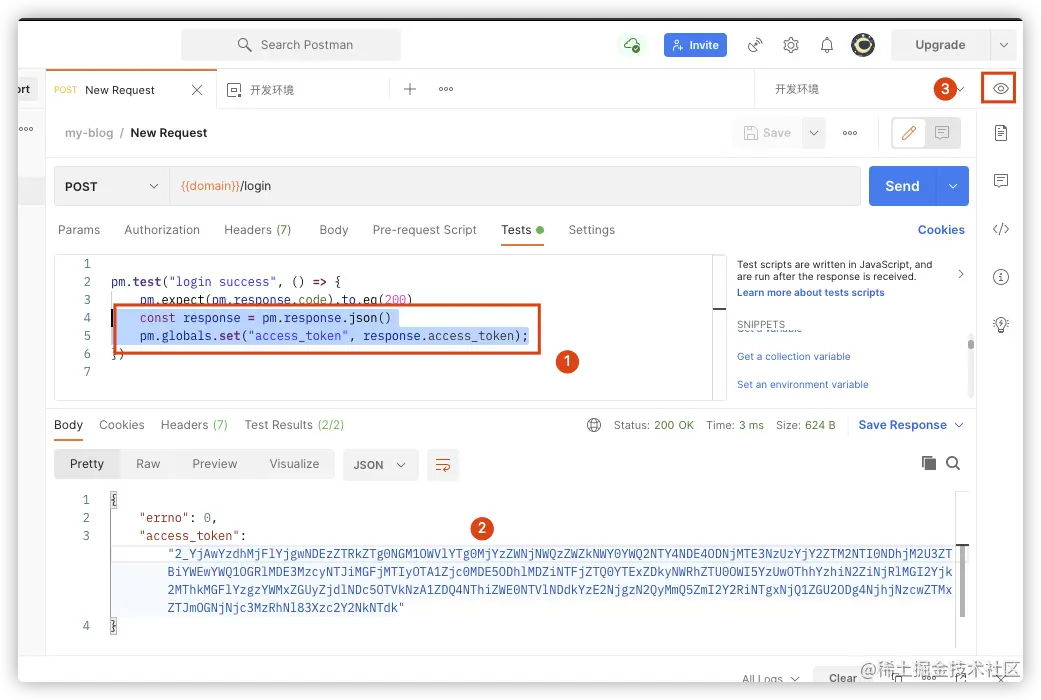Toggle line wrap icon

point(443,465)
